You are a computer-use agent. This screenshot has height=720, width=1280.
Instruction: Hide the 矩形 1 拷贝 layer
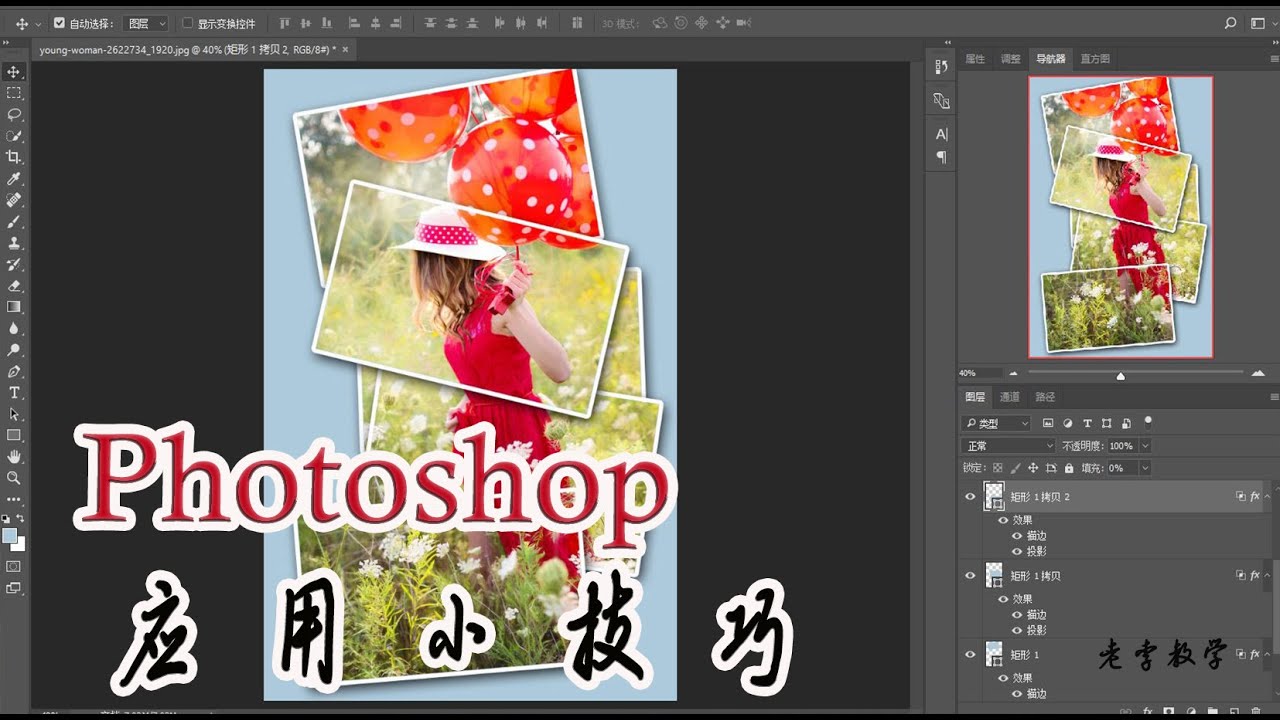[x=969, y=576]
